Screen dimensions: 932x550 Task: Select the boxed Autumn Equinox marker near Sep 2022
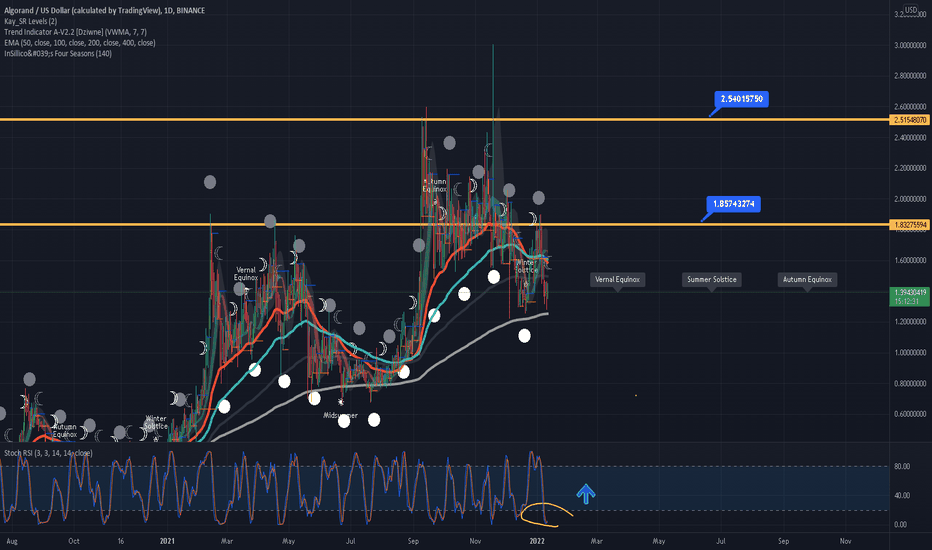[807, 279]
